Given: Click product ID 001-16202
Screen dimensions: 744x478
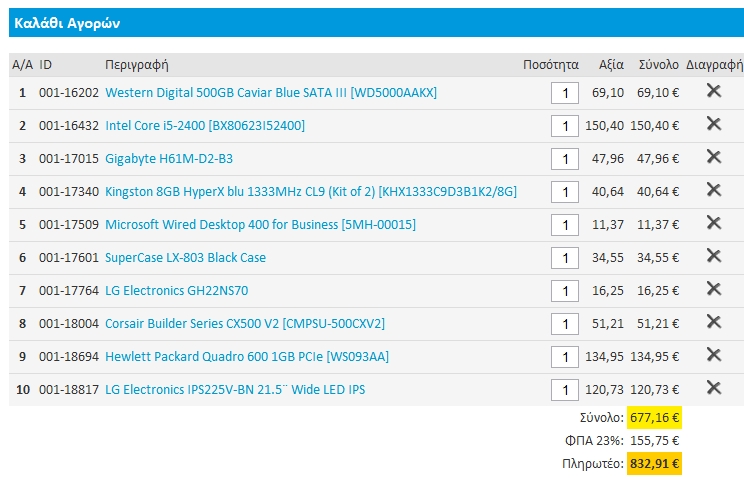Looking at the screenshot, I should pos(69,93).
